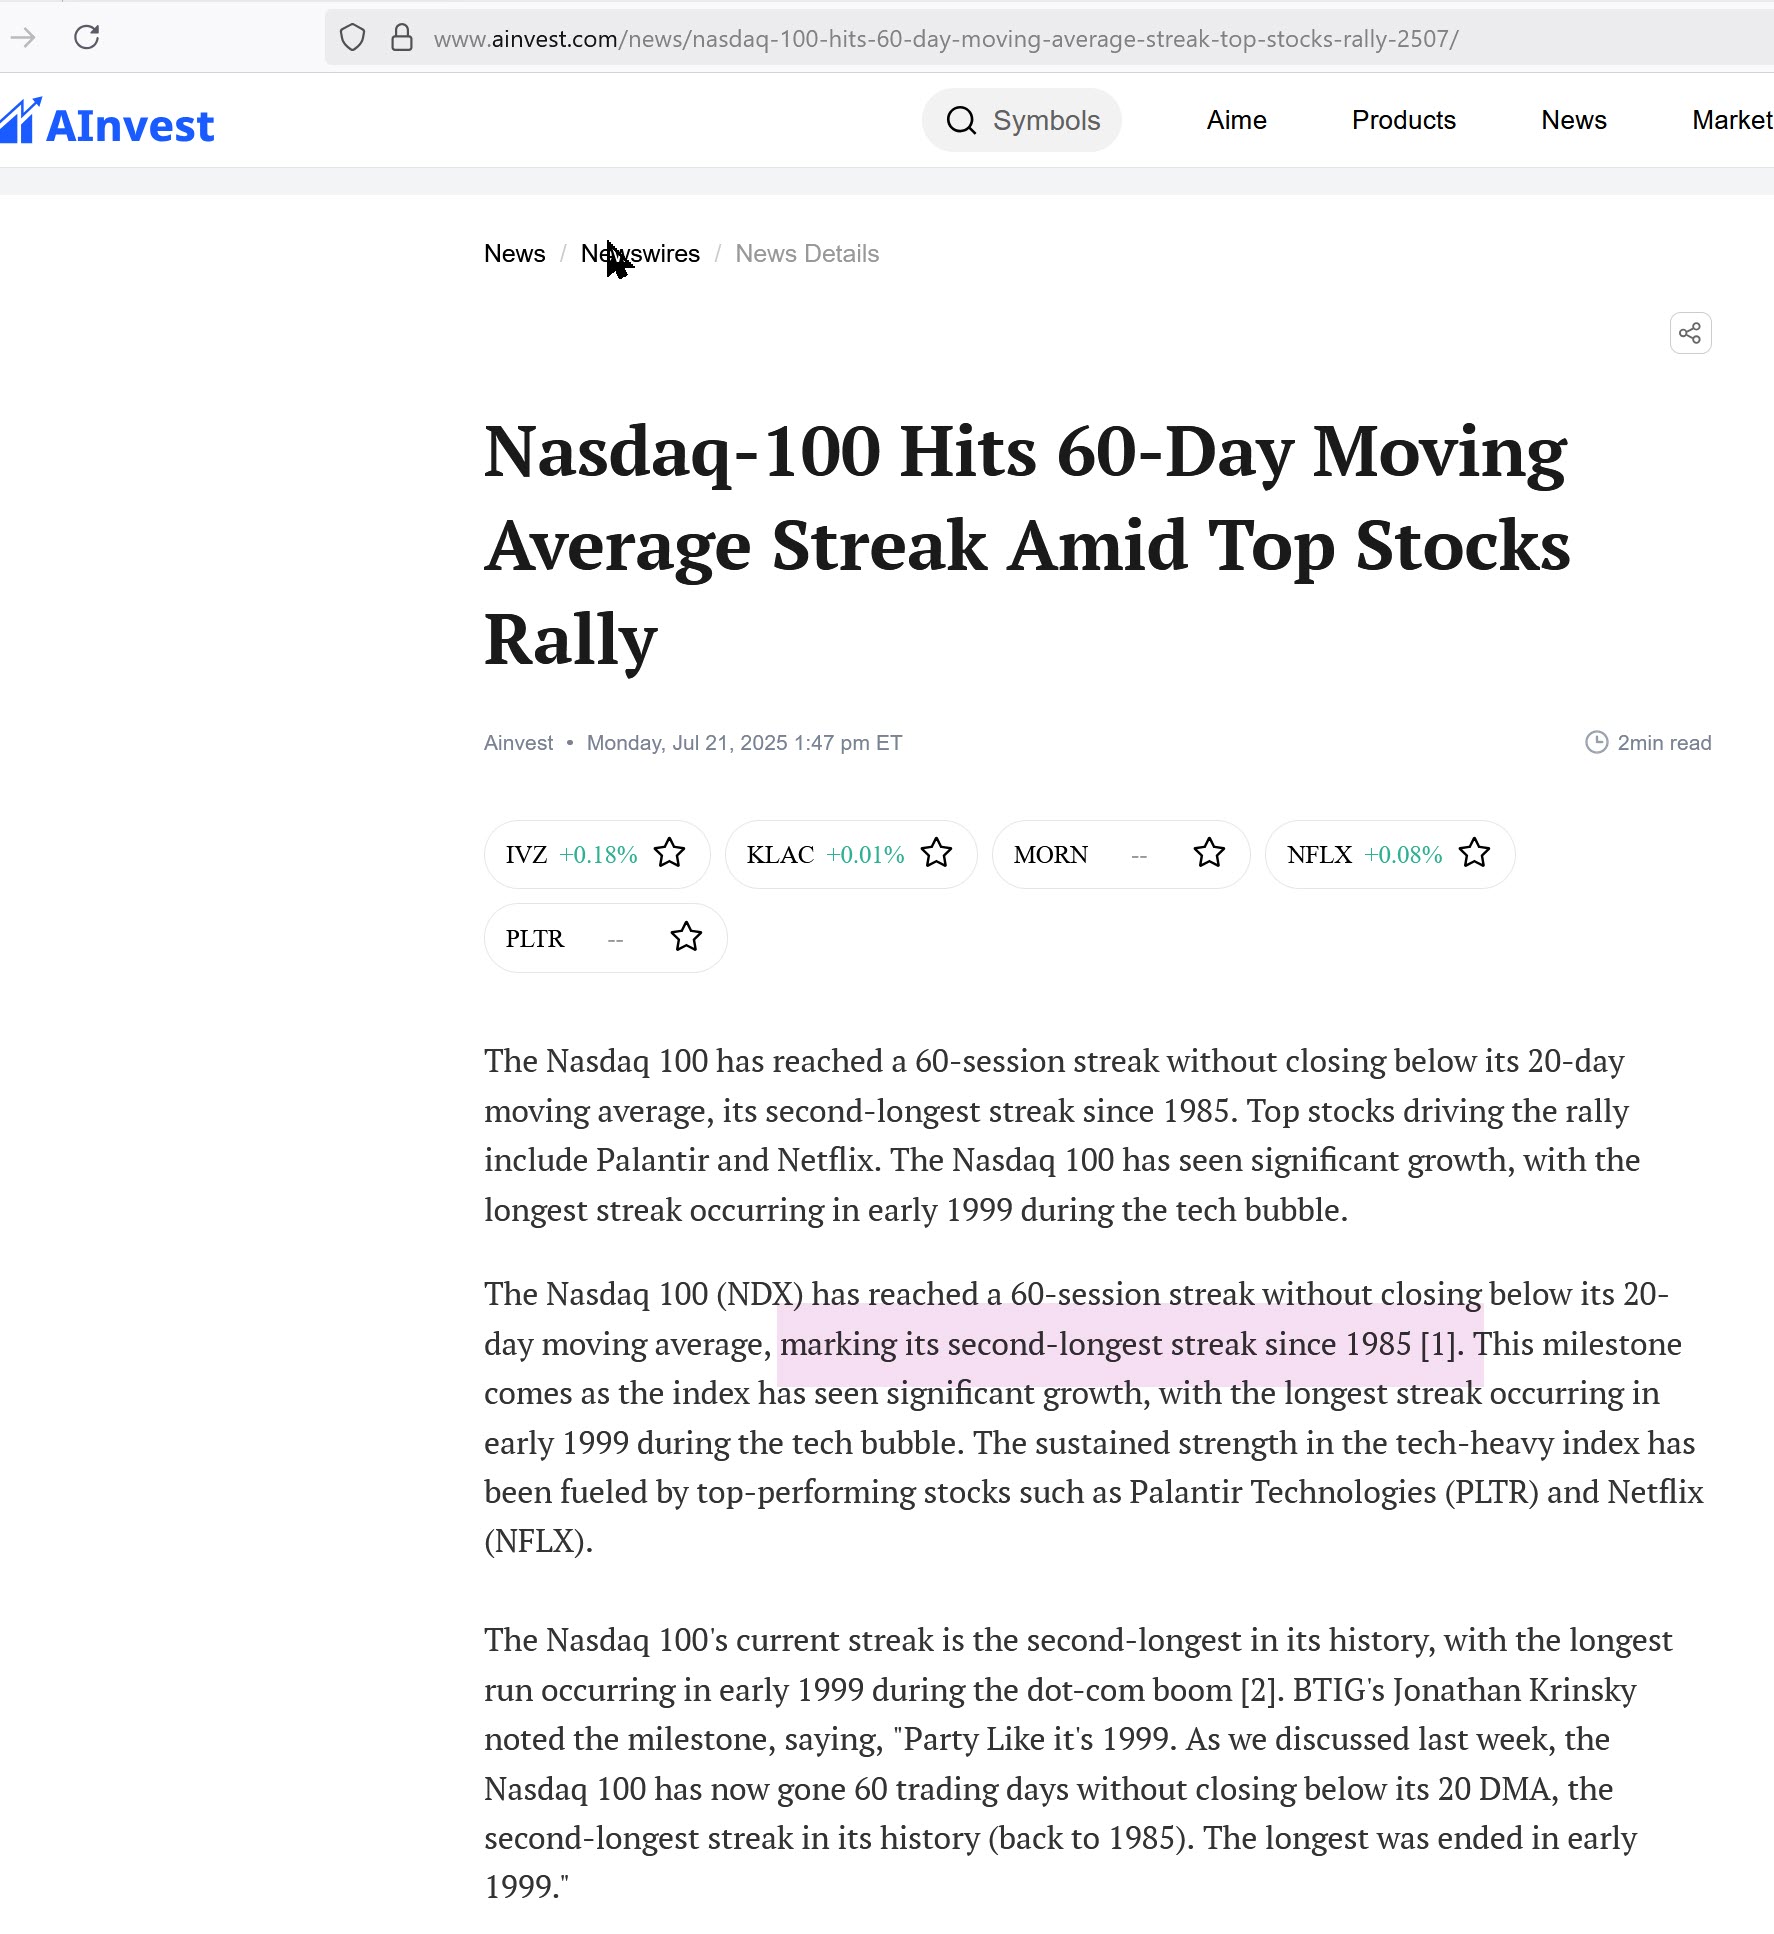The height and width of the screenshot is (1934, 1774).
Task: Open the Aime menu item
Action: 1236,120
